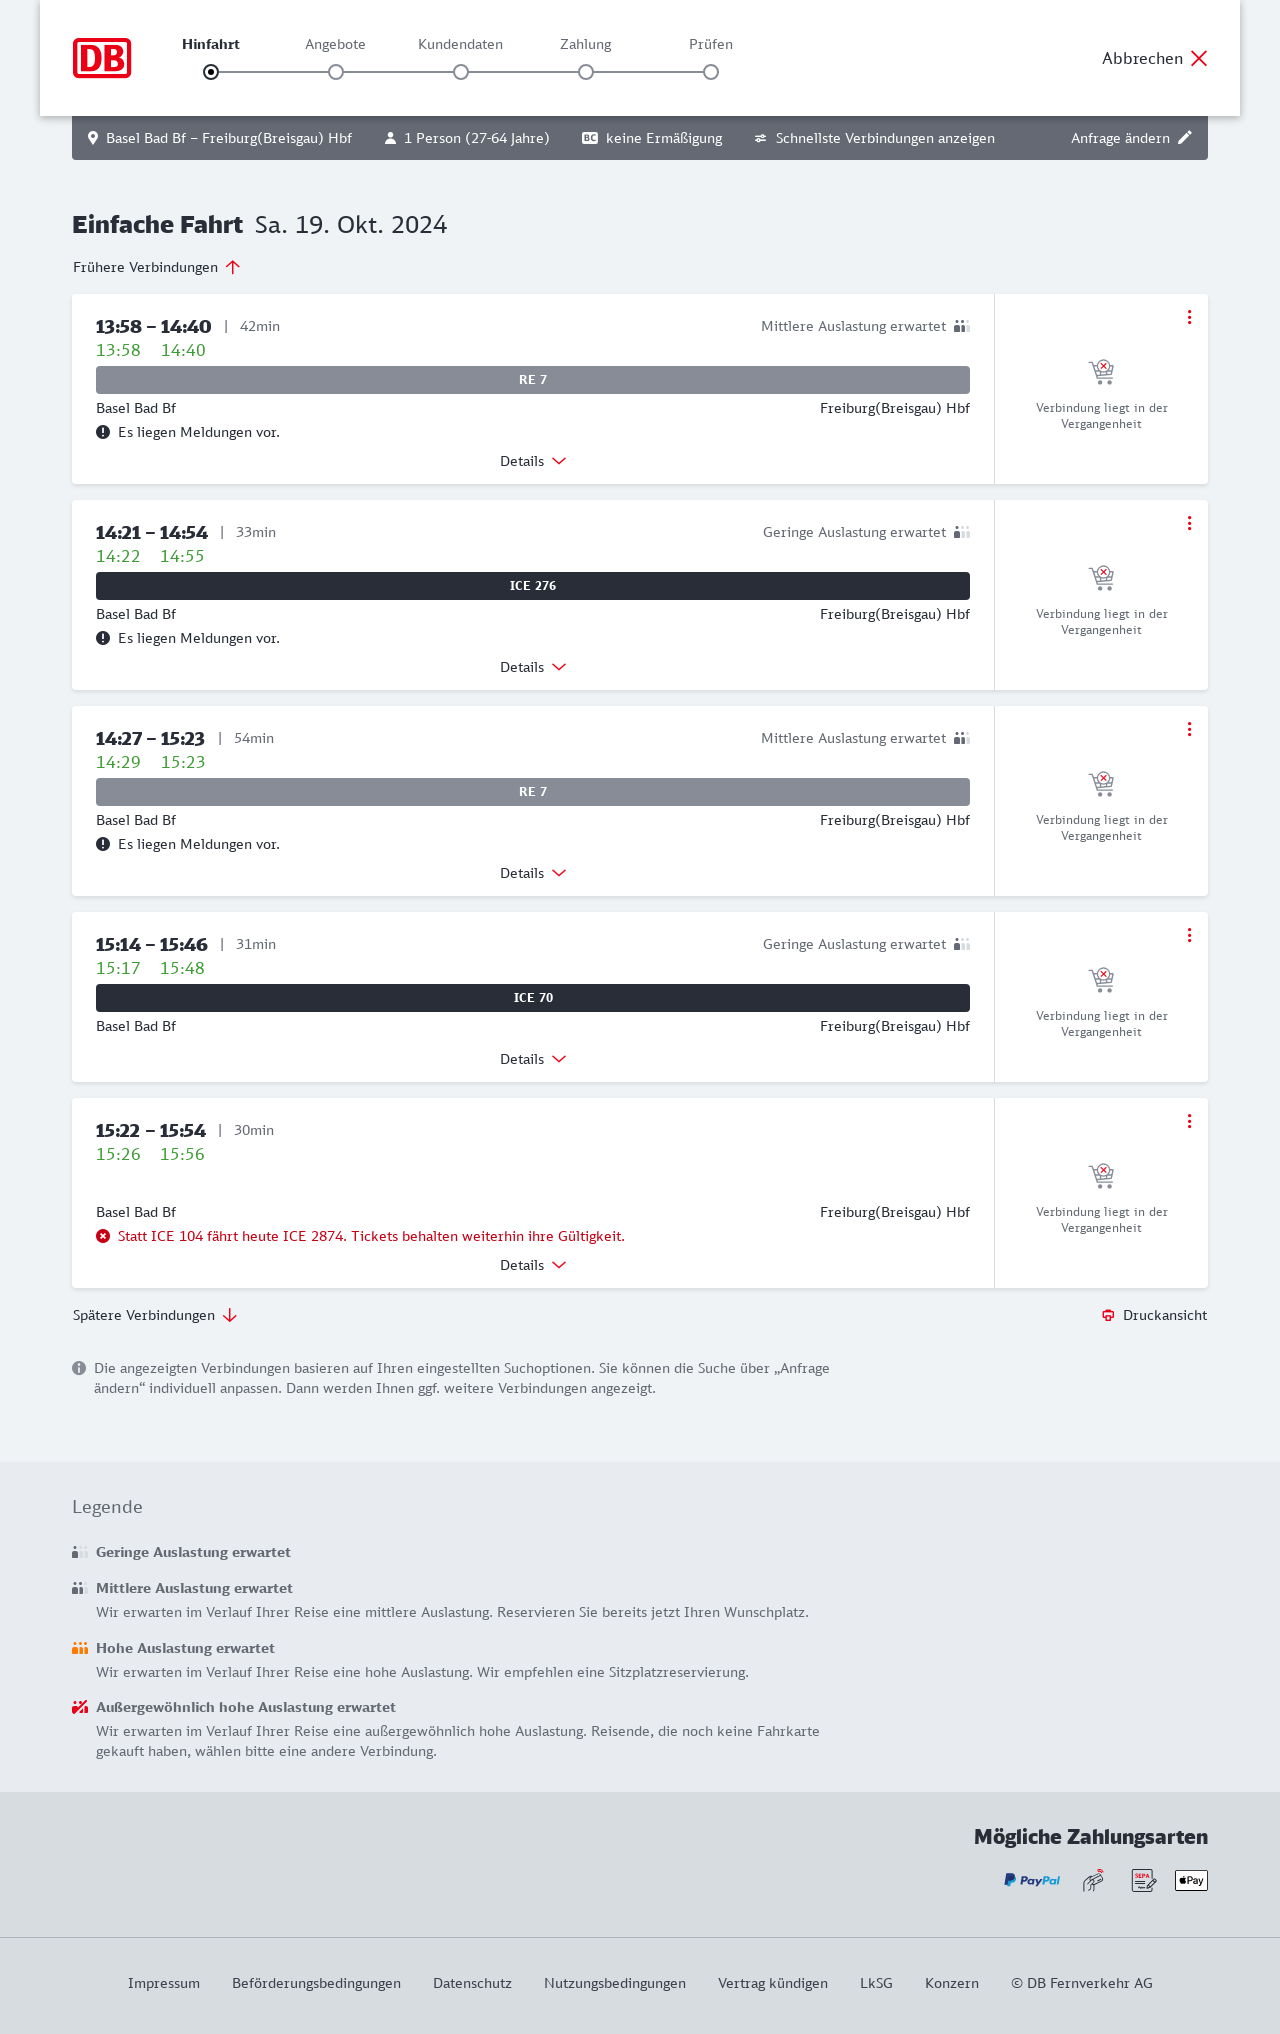Open three-dot menu for ICE 70 connection
This screenshot has width=1280, height=2034.
click(1189, 935)
